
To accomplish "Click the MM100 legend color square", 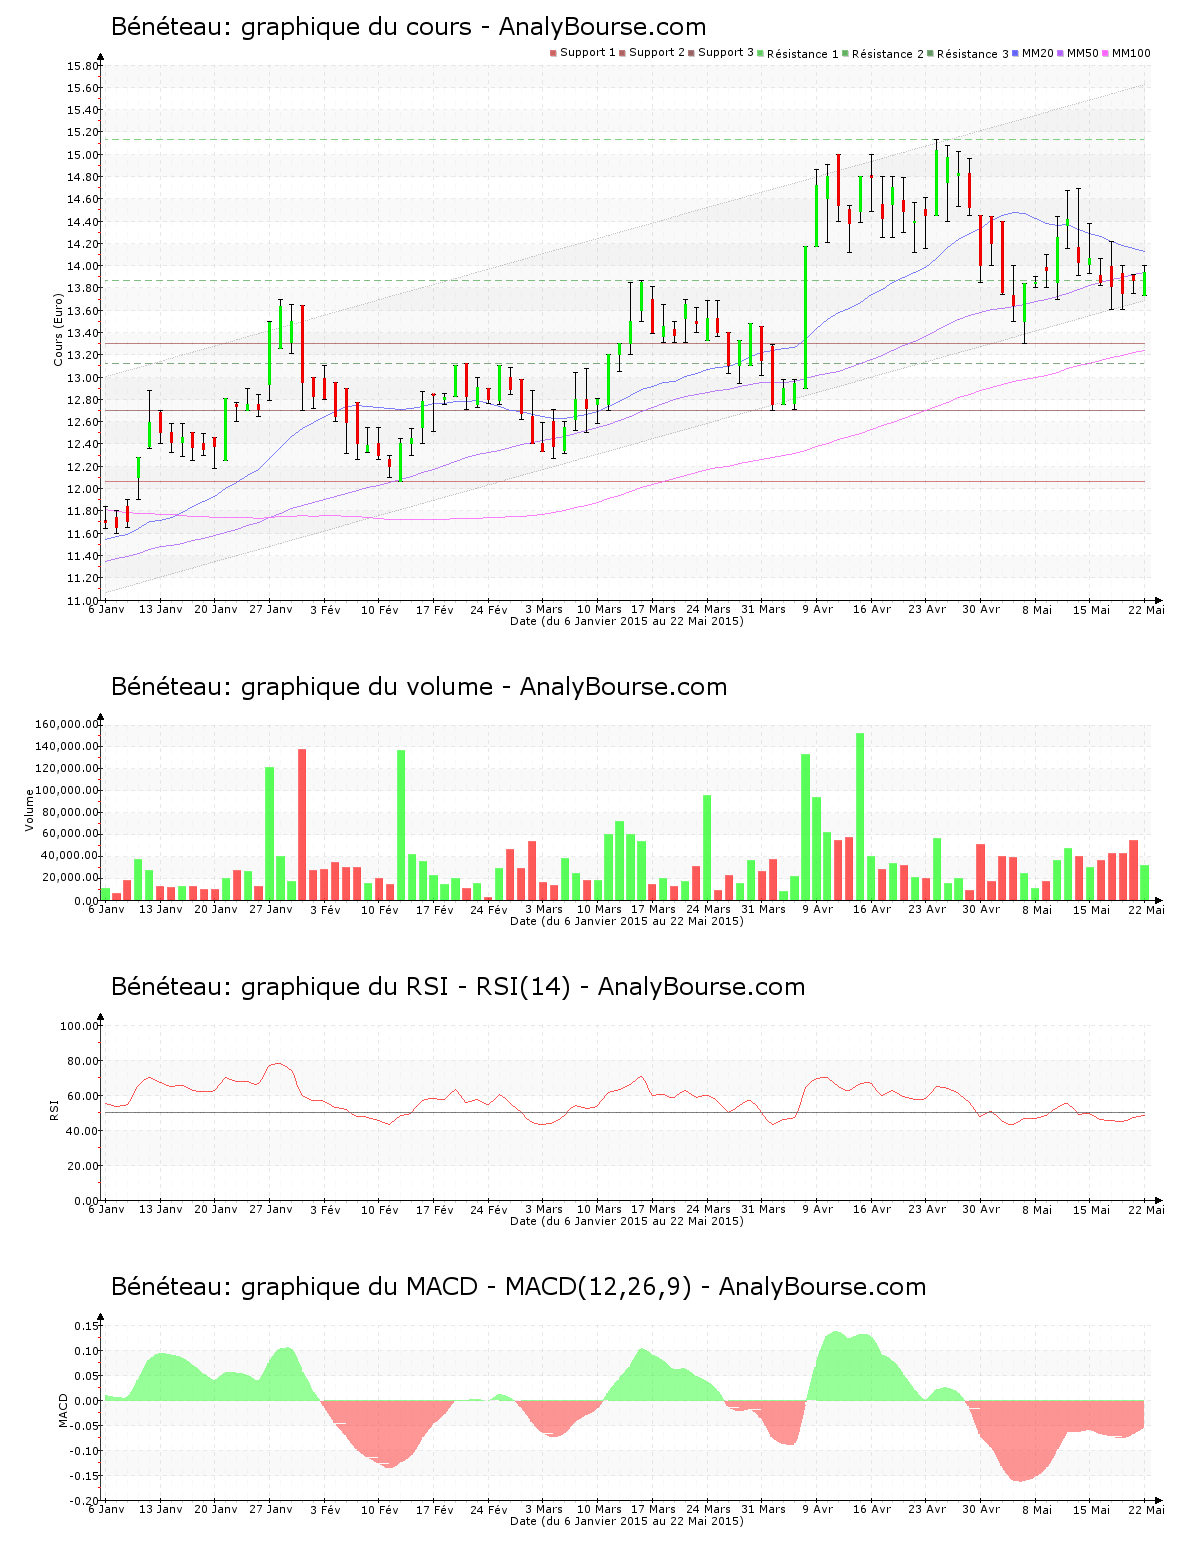I will click(x=1106, y=53).
